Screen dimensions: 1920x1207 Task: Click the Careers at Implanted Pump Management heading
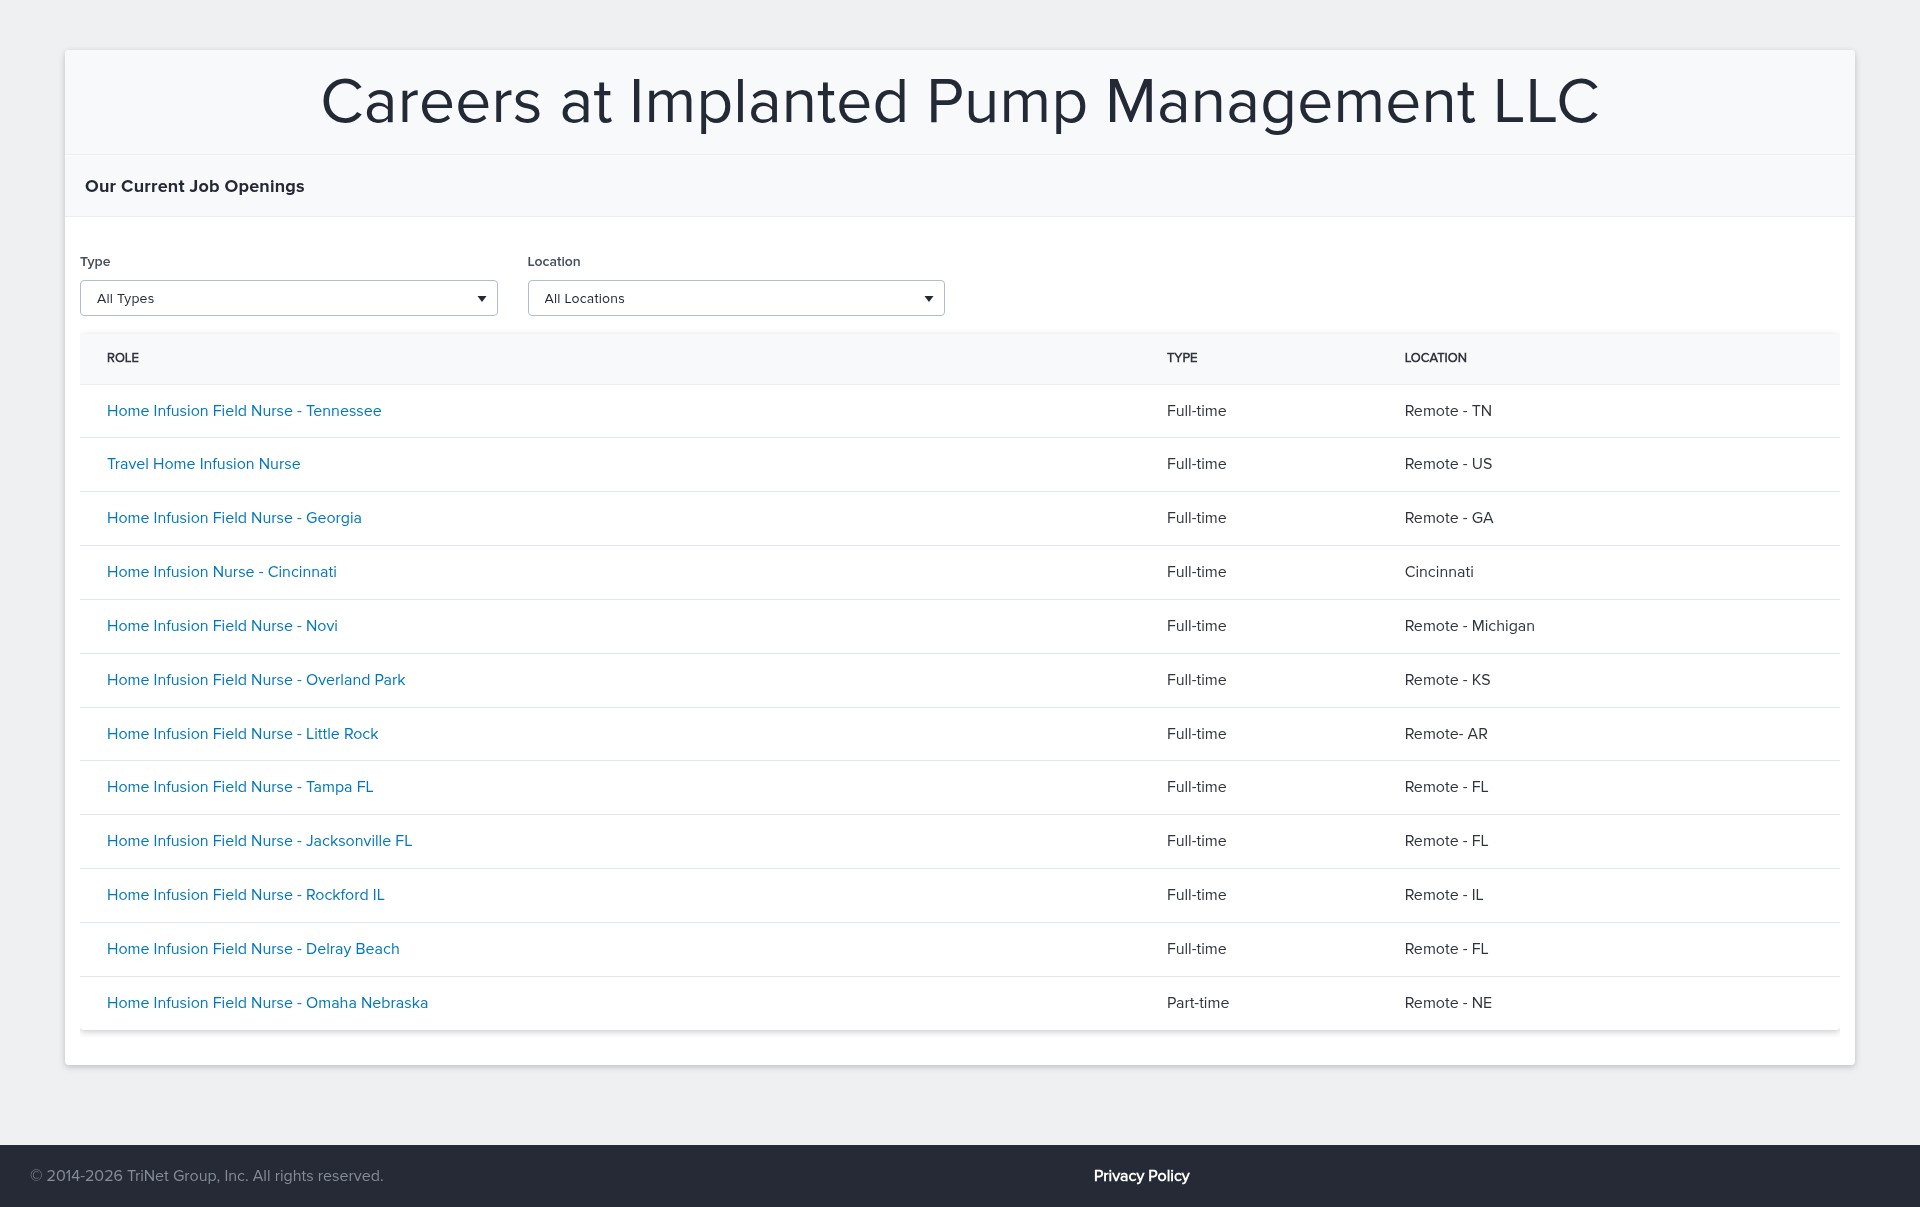click(960, 102)
